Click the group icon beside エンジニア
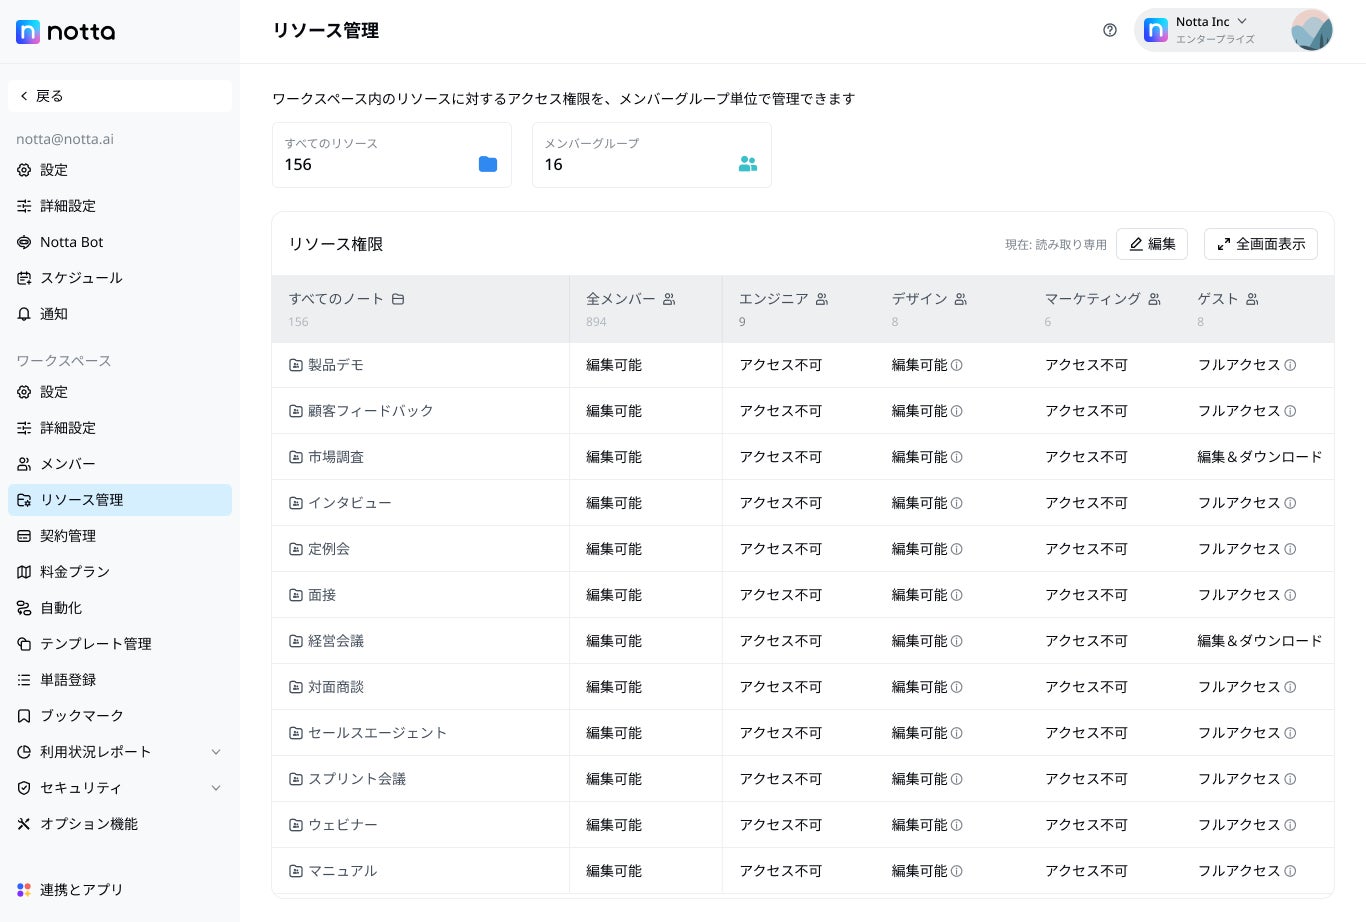 822,299
